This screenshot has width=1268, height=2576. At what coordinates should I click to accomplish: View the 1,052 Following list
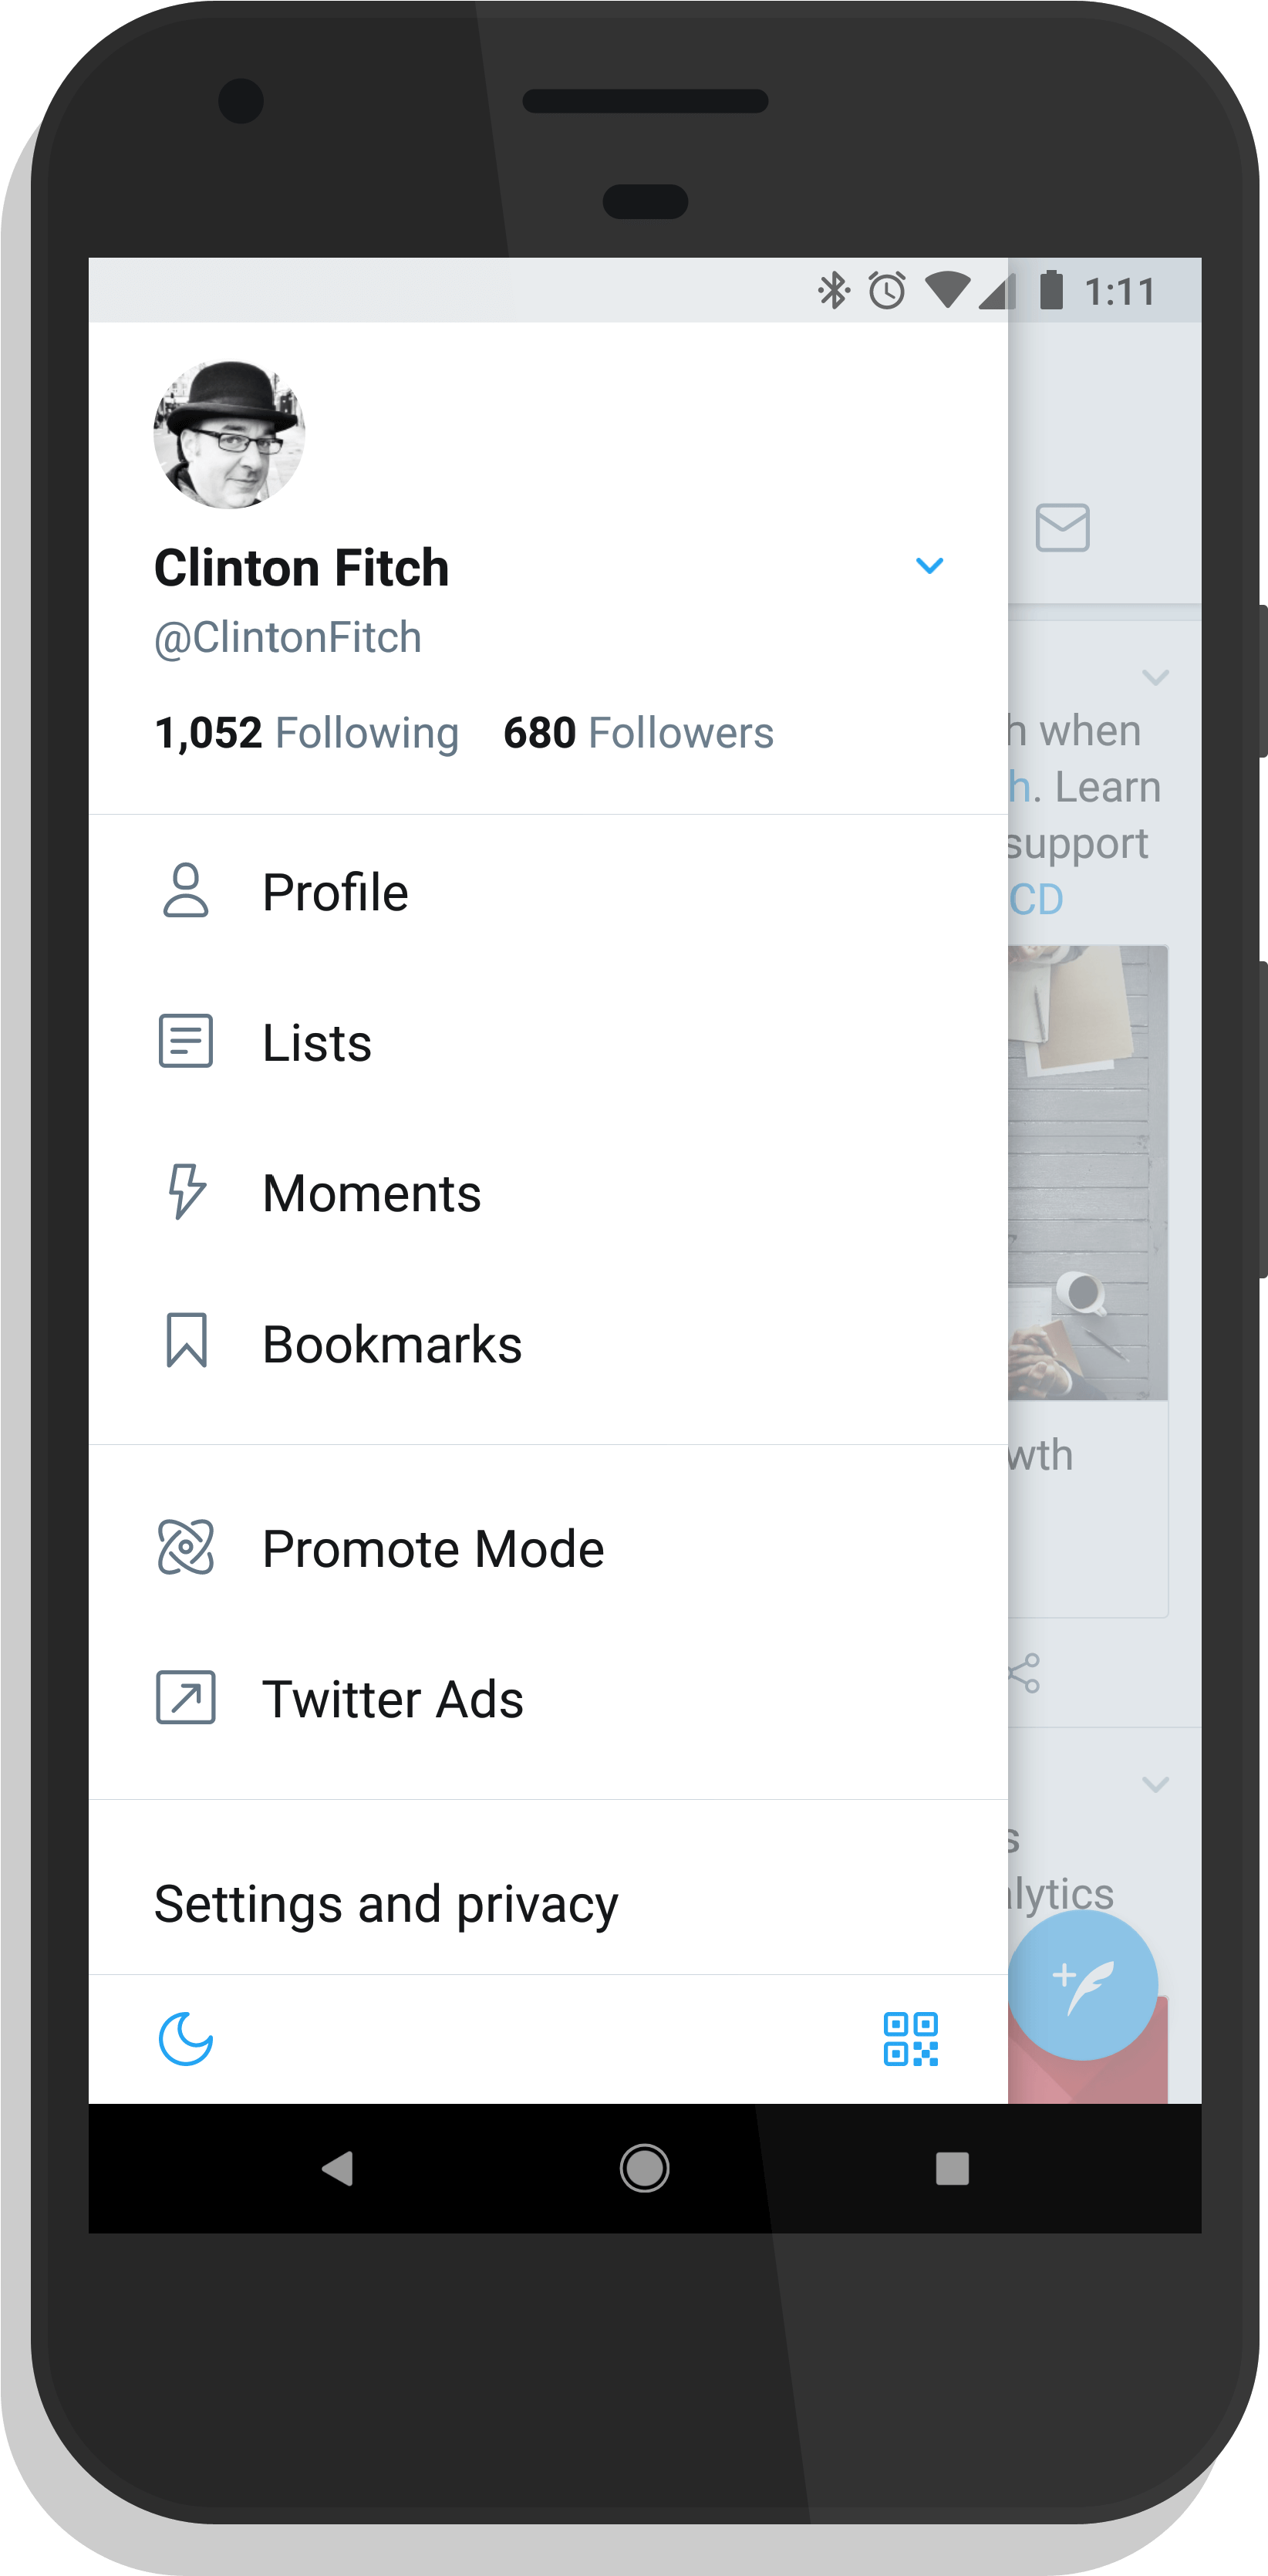pyautogui.click(x=306, y=733)
